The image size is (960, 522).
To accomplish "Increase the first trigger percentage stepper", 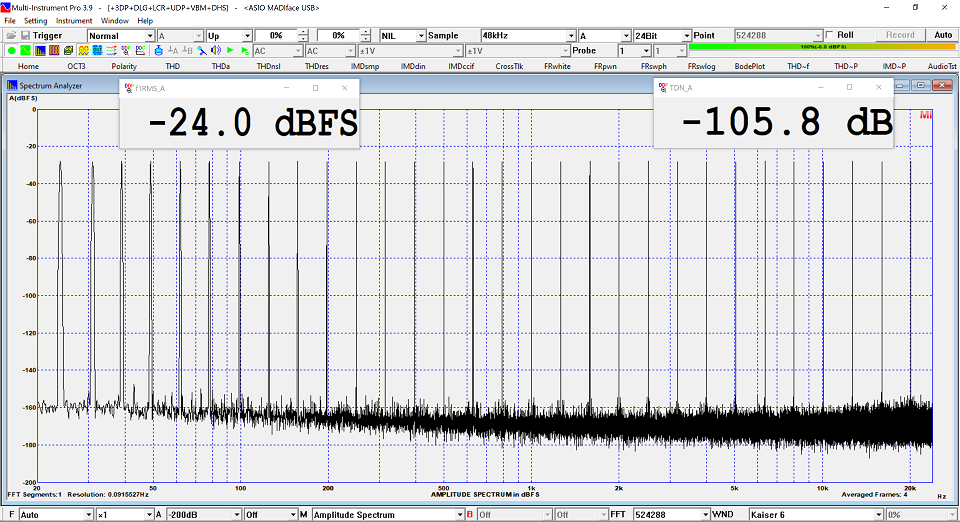I will click(x=303, y=32).
